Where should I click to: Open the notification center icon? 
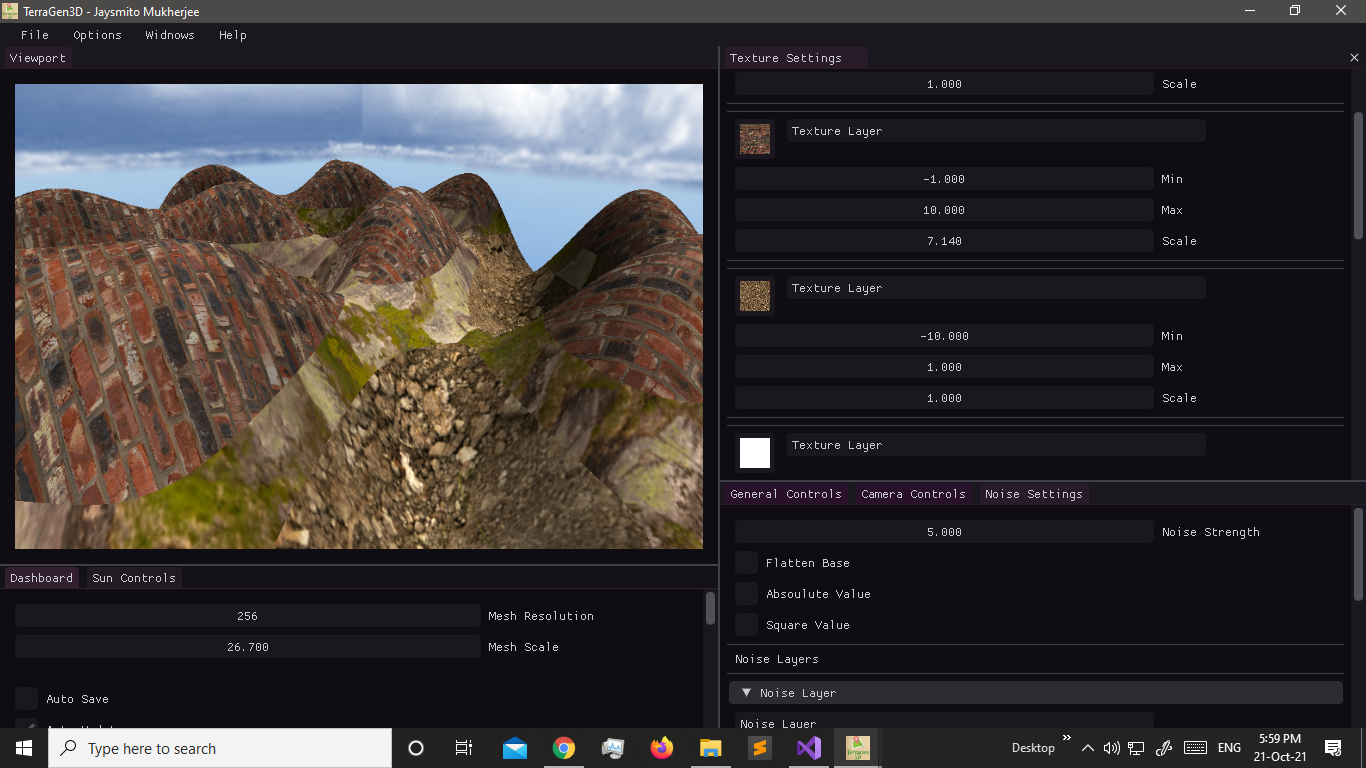coord(1333,748)
